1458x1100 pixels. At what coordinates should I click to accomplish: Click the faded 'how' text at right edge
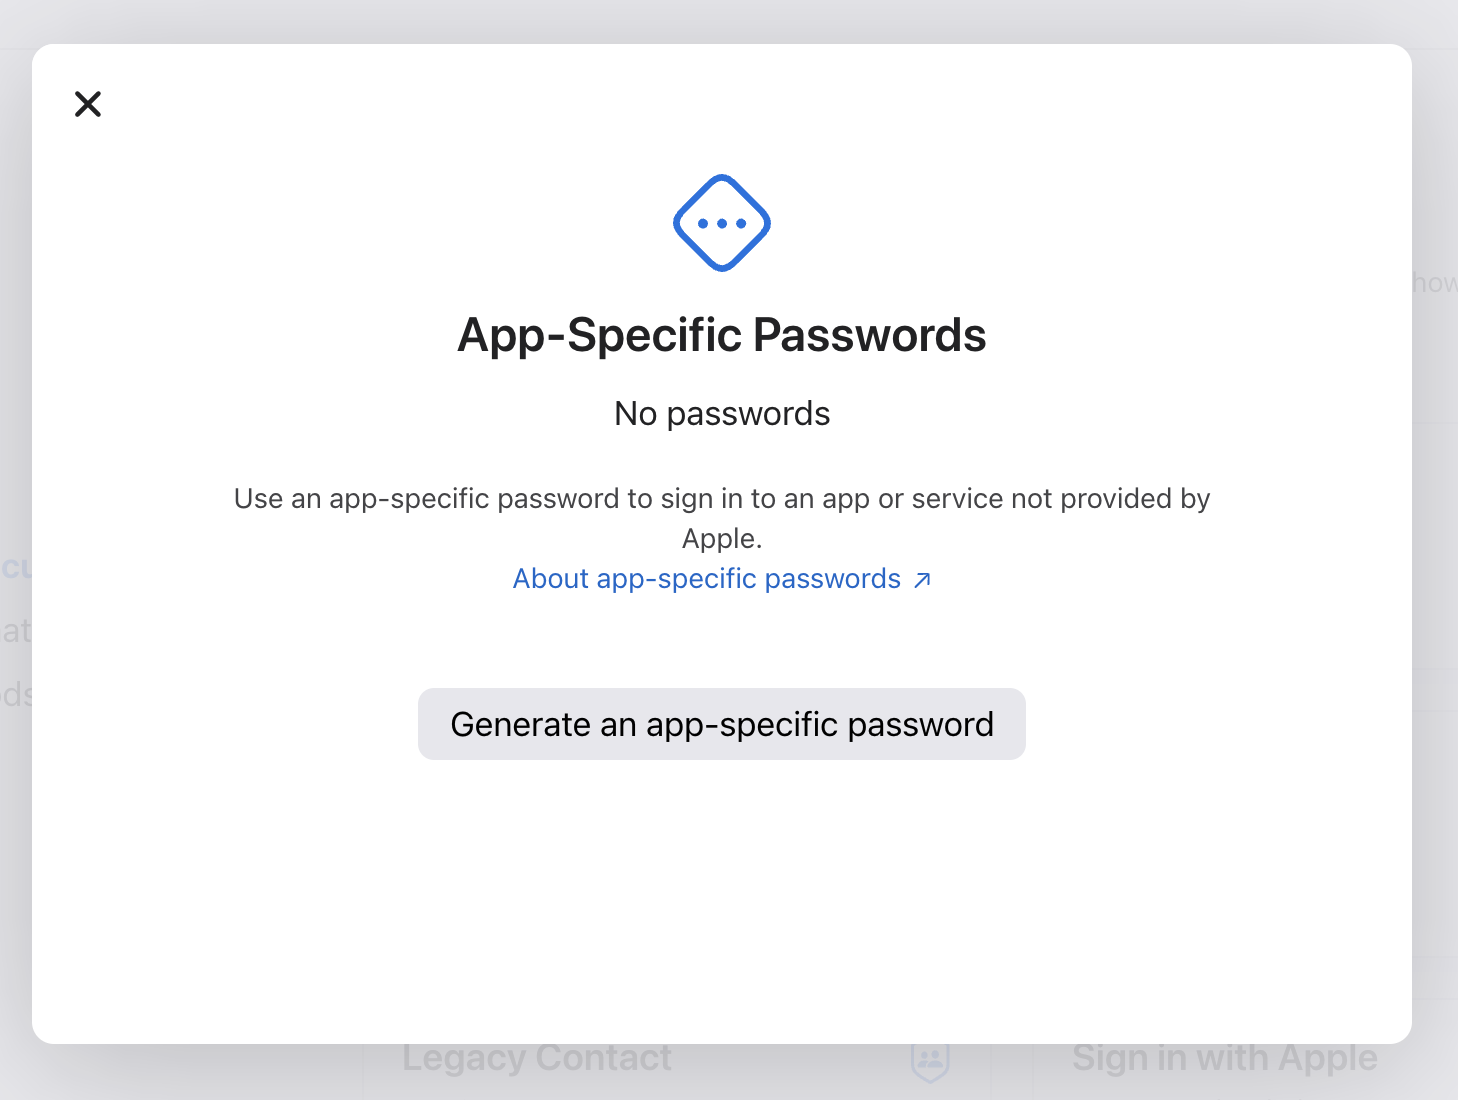(1435, 283)
